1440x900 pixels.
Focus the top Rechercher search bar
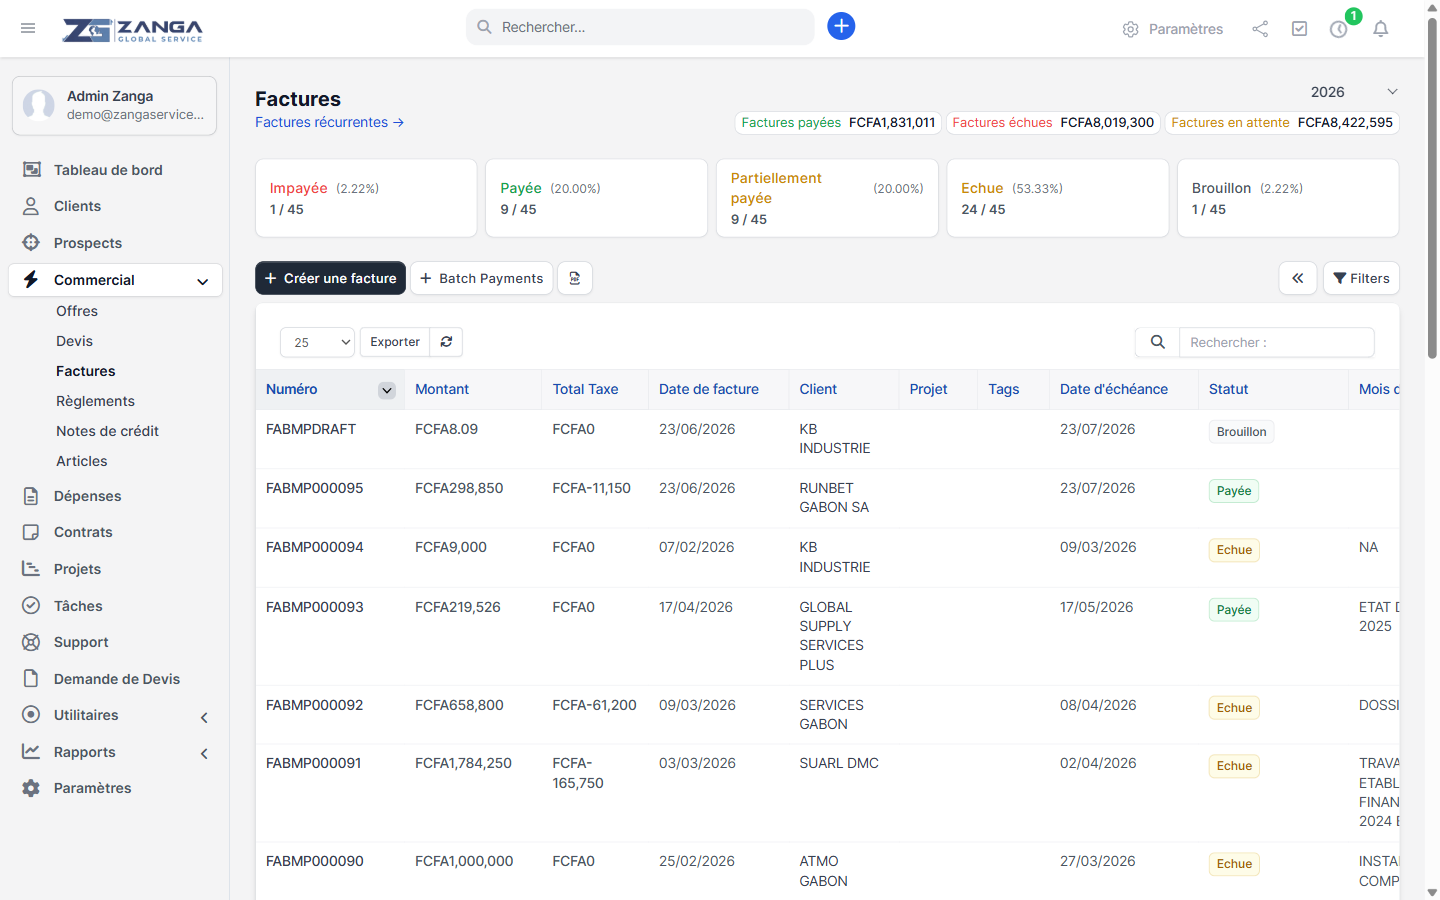[x=640, y=27]
